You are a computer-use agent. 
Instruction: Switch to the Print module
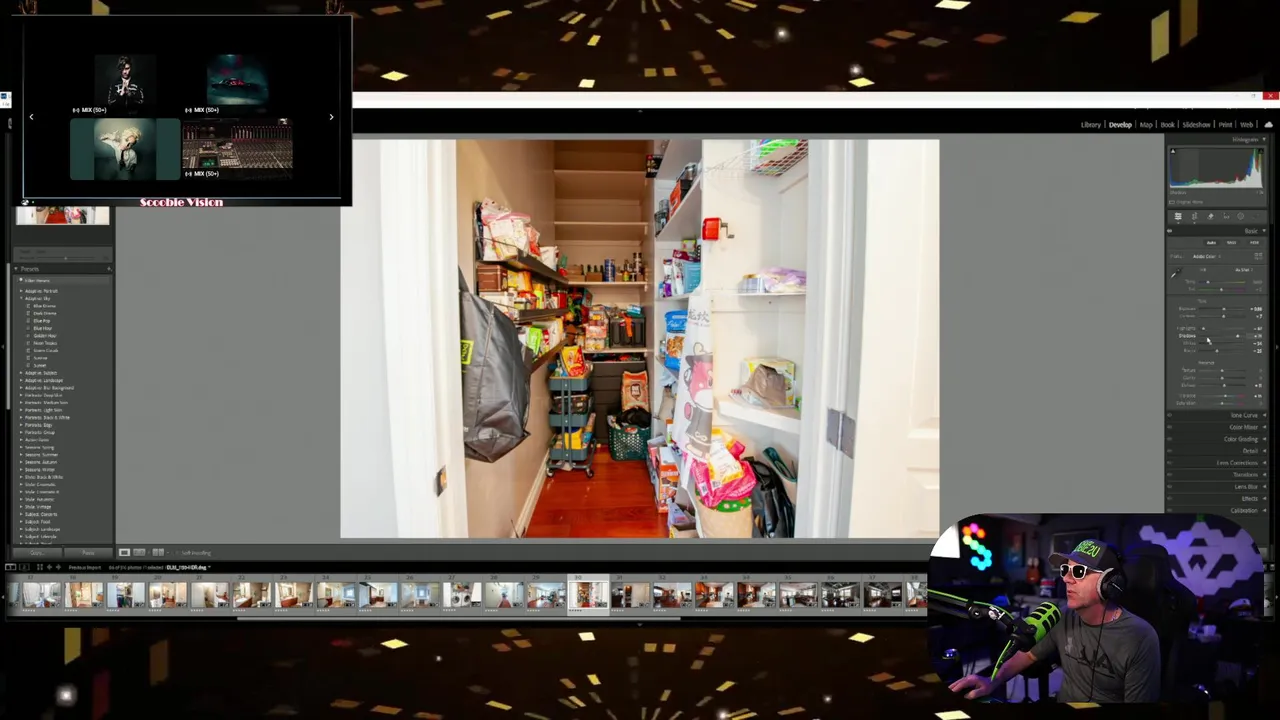(x=1225, y=125)
